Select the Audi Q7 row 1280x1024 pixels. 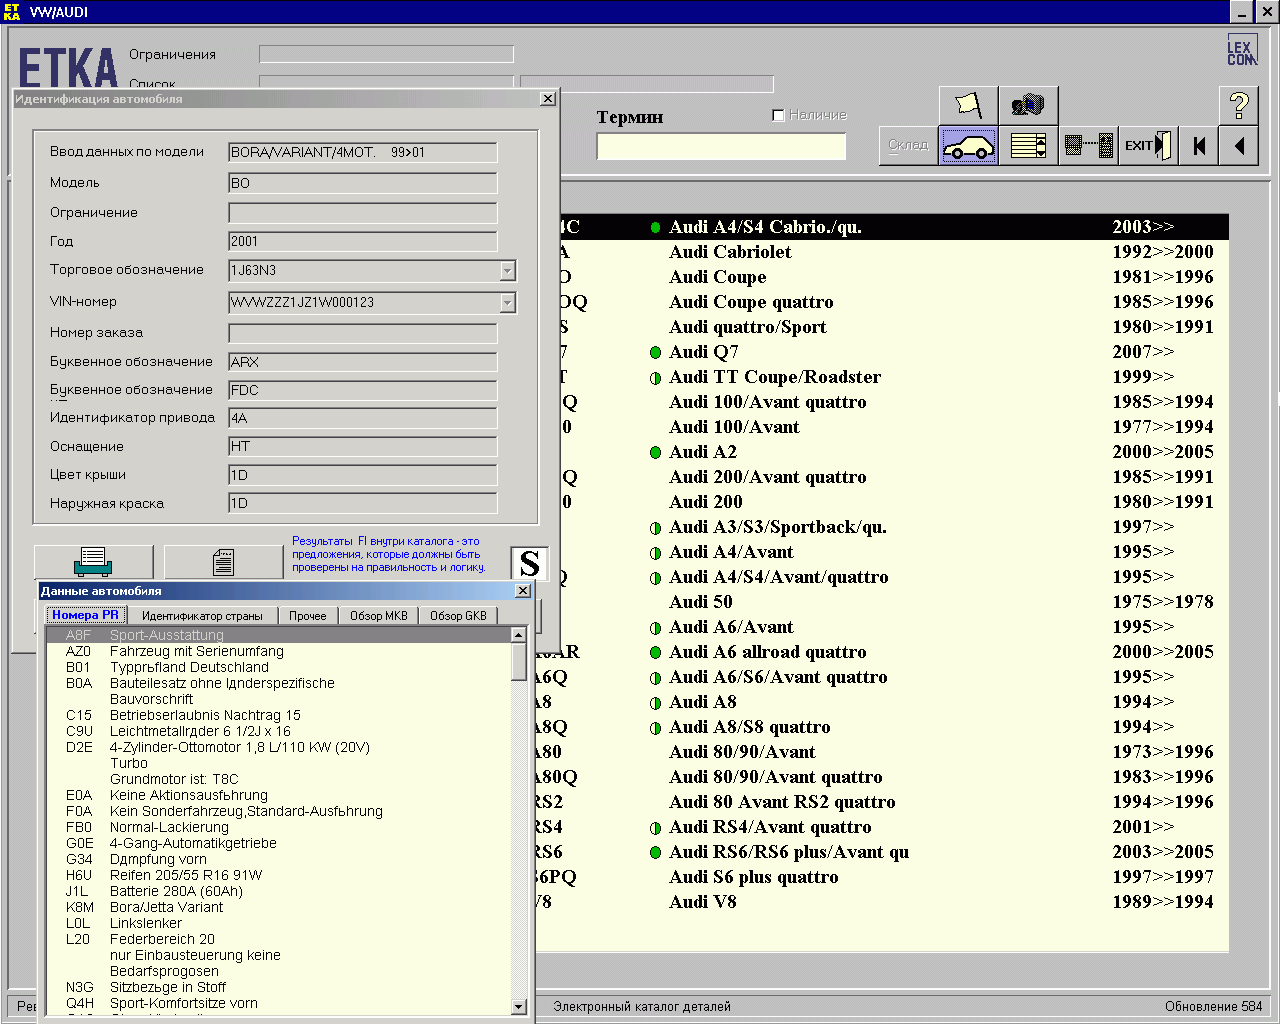(x=895, y=352)
